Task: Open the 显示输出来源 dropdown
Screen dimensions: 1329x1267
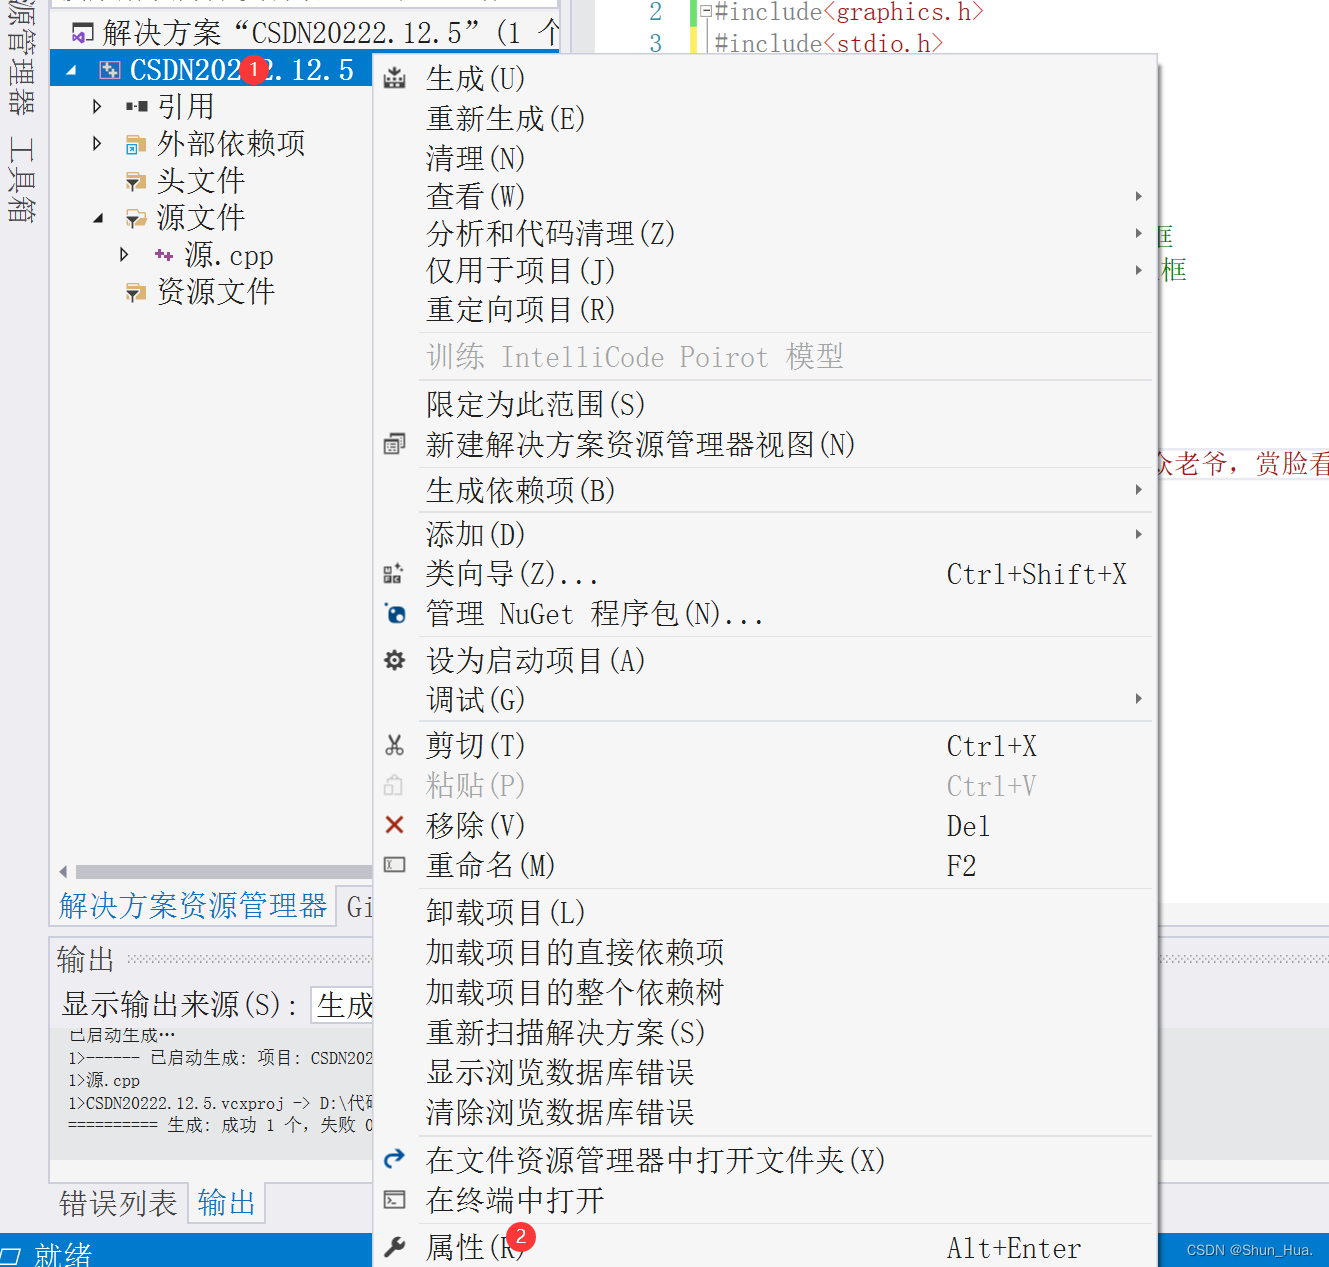Action: (342, 1005)
